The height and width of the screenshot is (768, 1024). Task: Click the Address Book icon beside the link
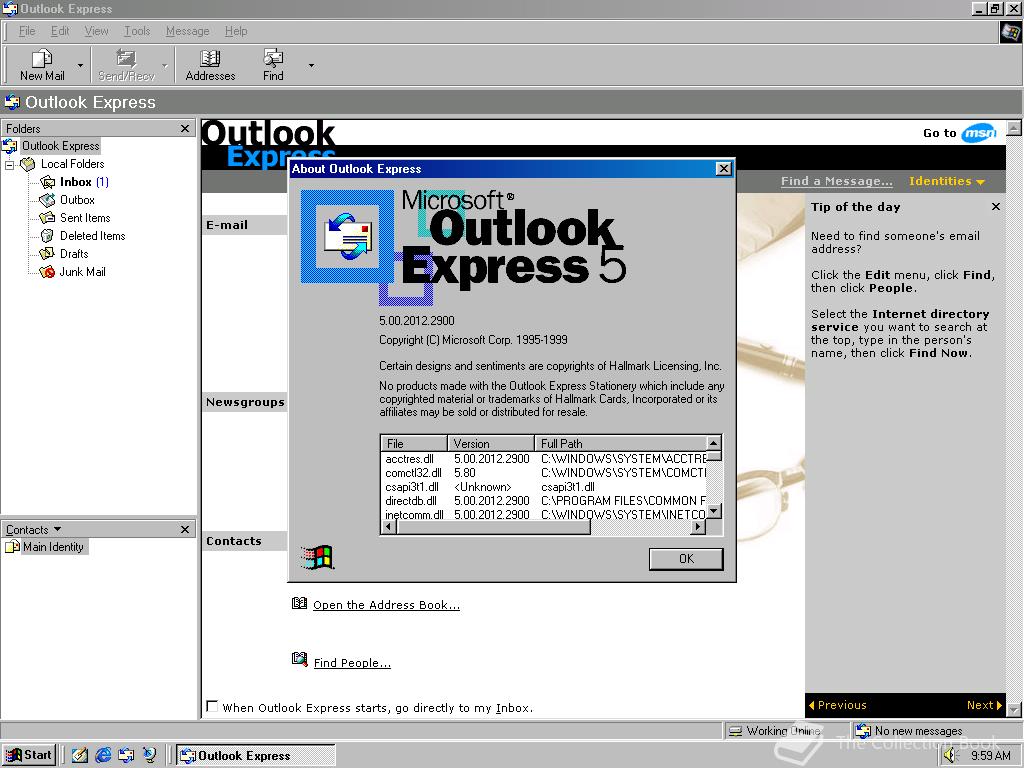point(299,603)
